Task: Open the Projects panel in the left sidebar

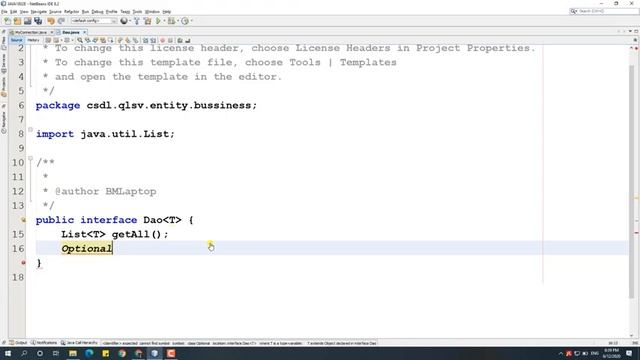Action: pyautogui.click(x=4, y=87)
